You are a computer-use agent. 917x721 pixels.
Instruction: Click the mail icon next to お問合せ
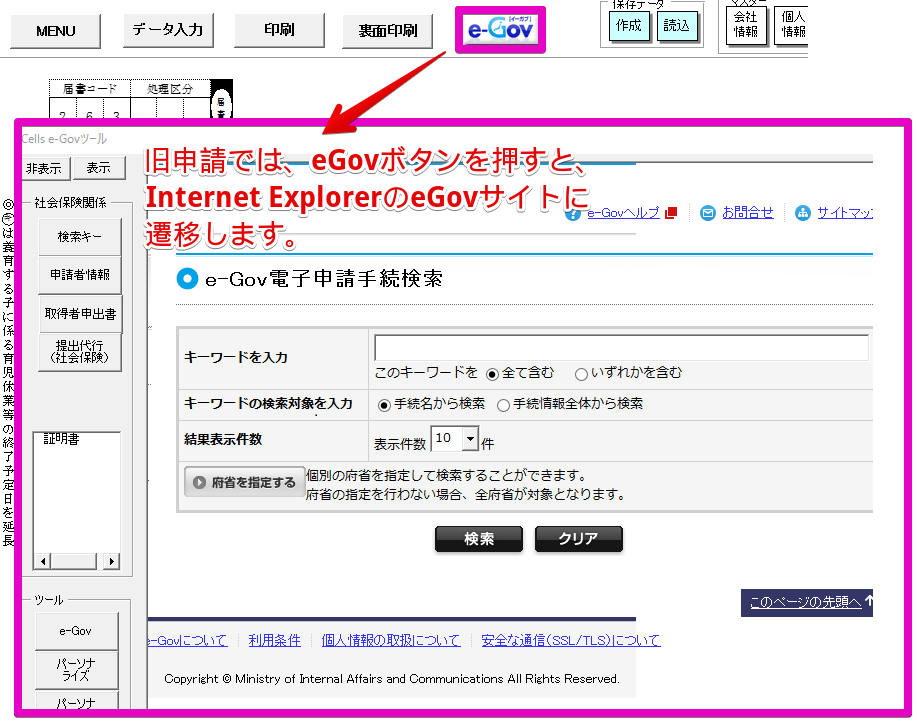pos(708,213)
